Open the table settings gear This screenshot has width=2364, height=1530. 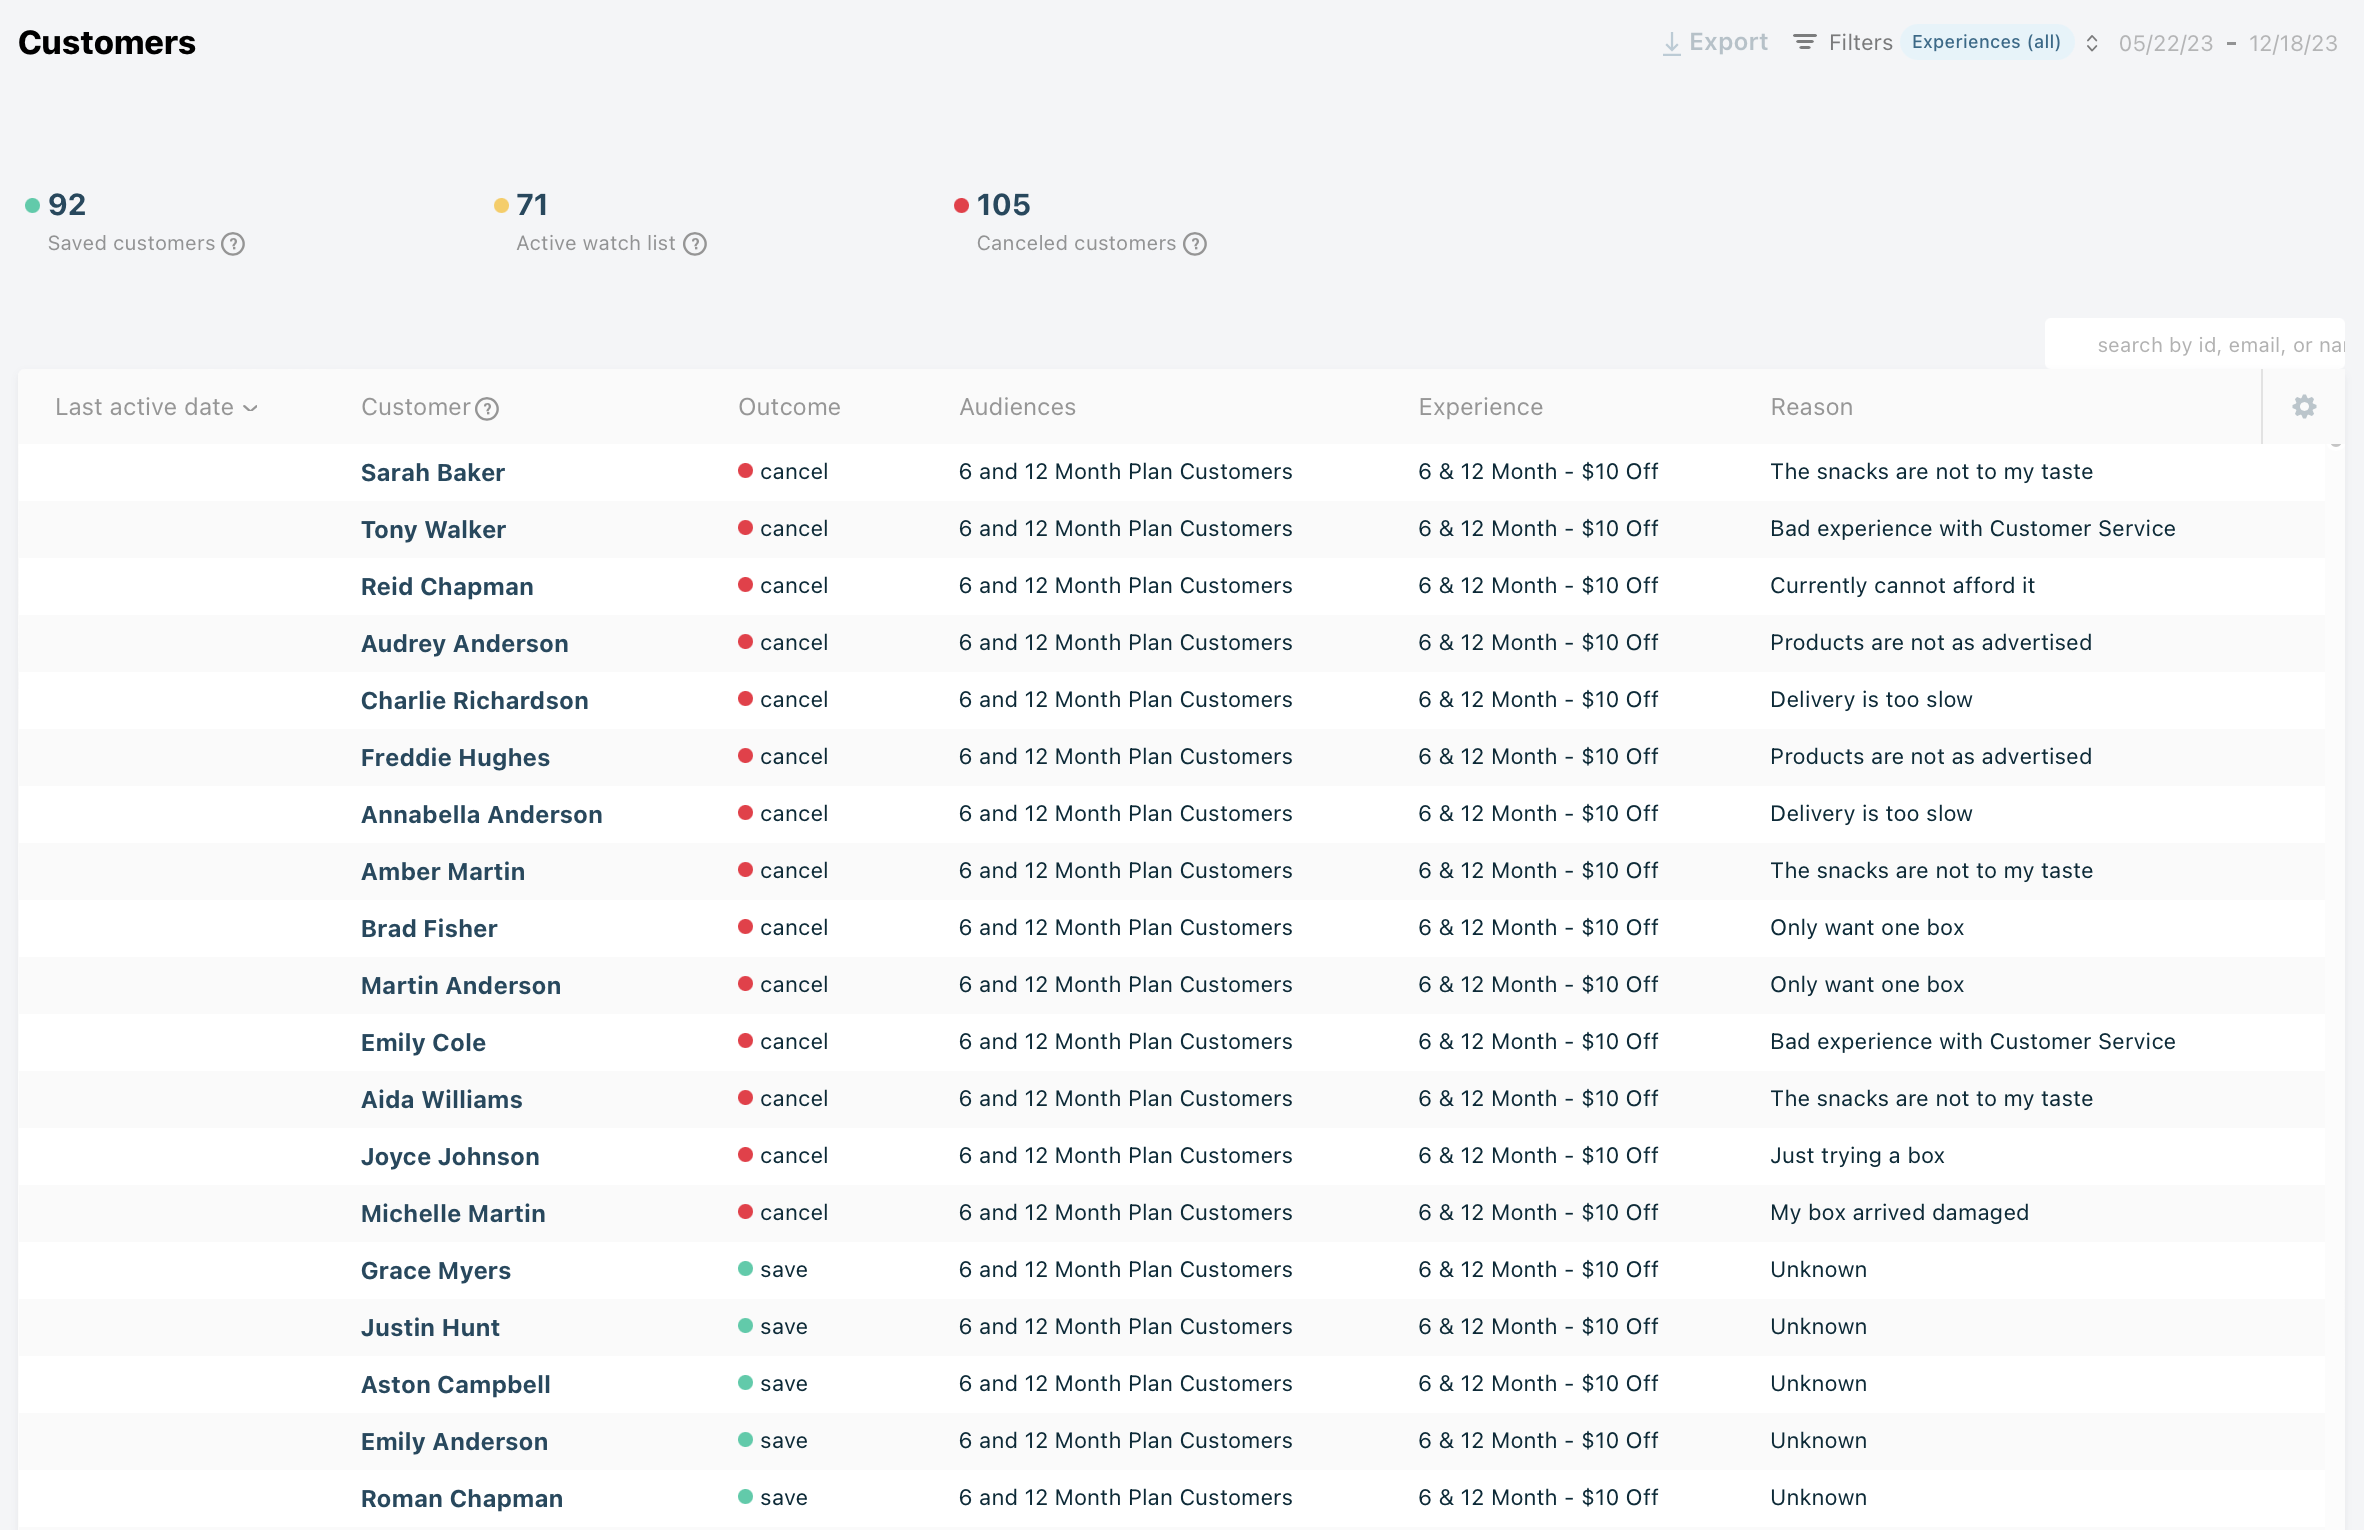point(2304,406)
